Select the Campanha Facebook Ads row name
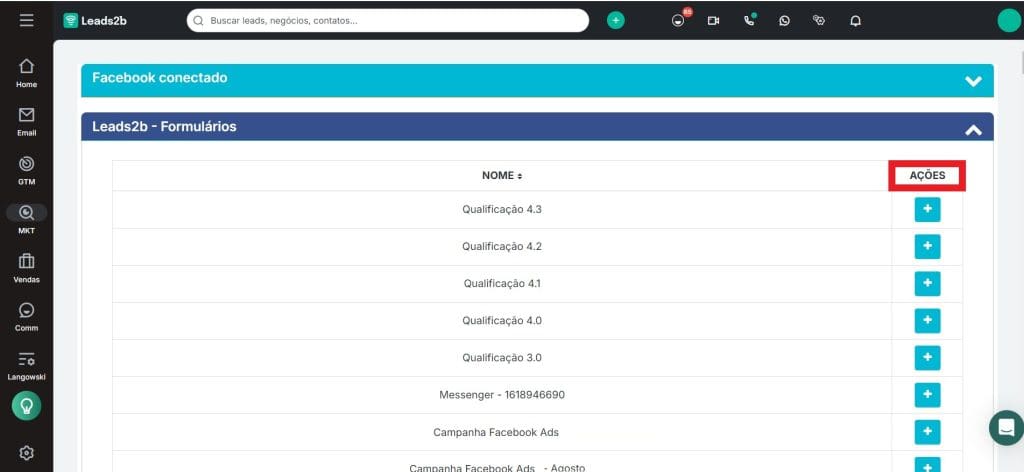 [x=496, y=432]
